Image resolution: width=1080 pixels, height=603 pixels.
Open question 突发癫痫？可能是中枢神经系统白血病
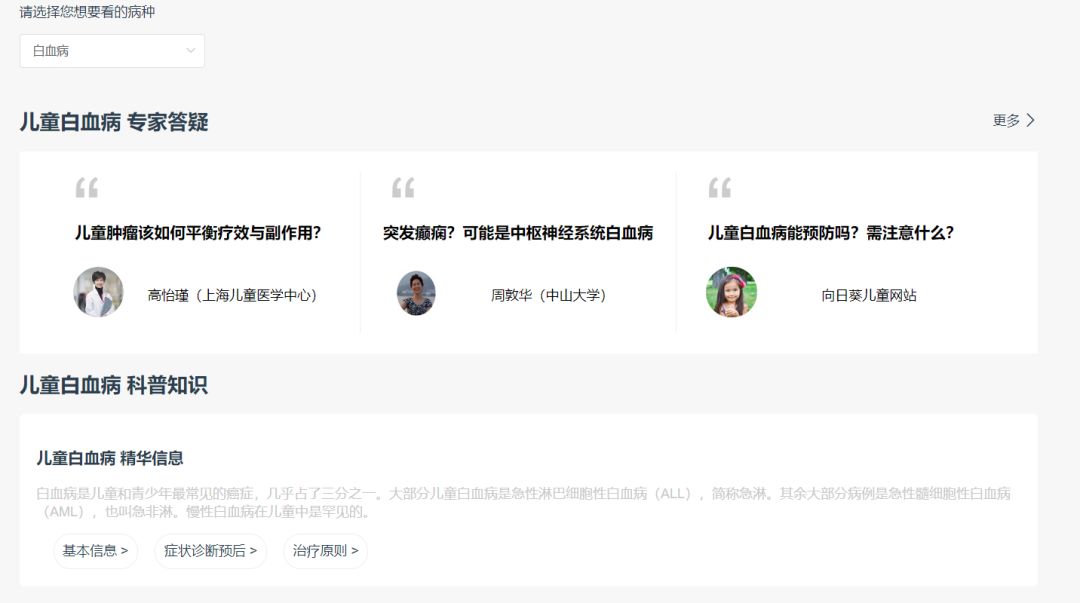[521, 232]
